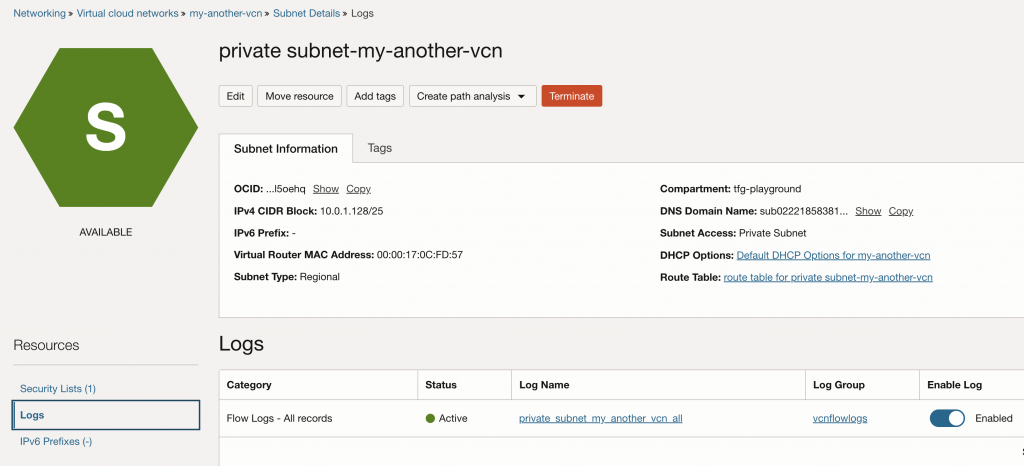The width and height of the screenshot is (1024, 466).
Task: Click the Move resource button
Action: point(299,96)
